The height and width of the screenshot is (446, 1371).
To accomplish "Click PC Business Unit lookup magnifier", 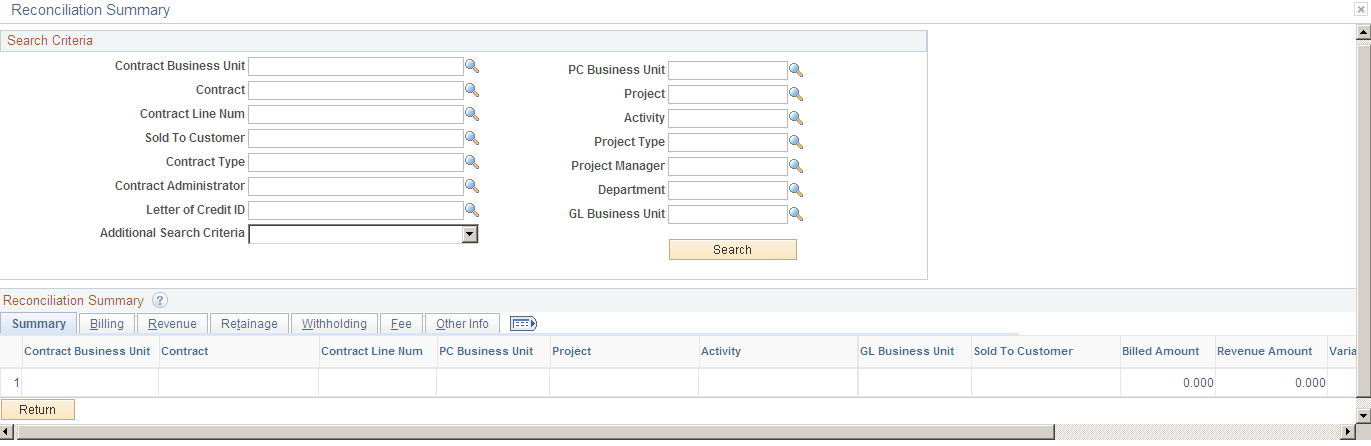I will point(796,70).
